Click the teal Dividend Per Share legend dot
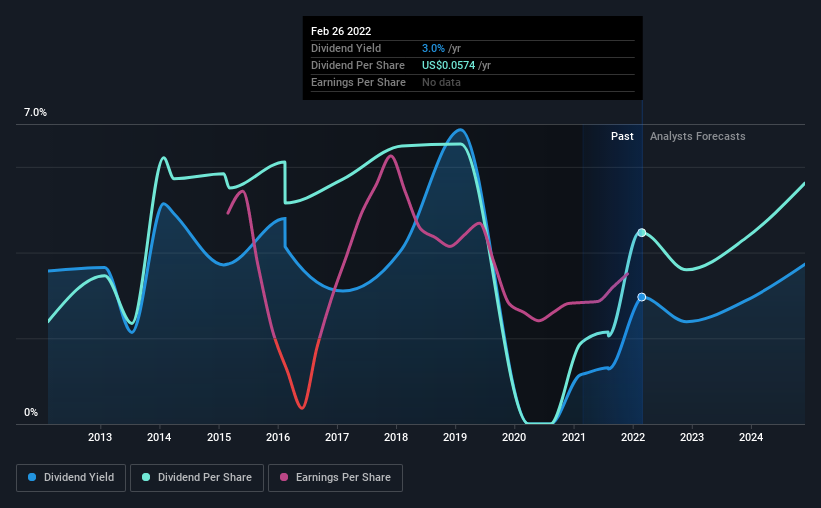This screenshot has width=821, height=508. coord(146,477)
